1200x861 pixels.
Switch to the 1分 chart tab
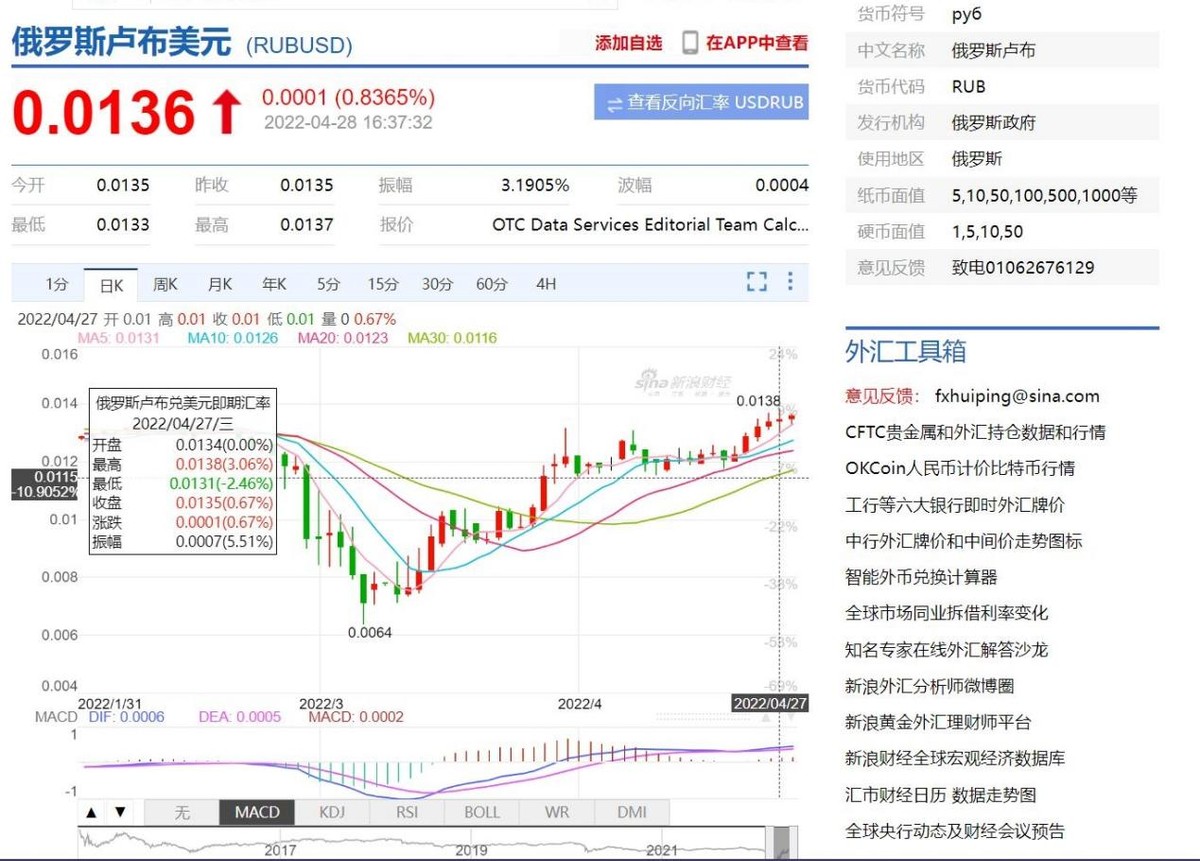tap(57, 284)
